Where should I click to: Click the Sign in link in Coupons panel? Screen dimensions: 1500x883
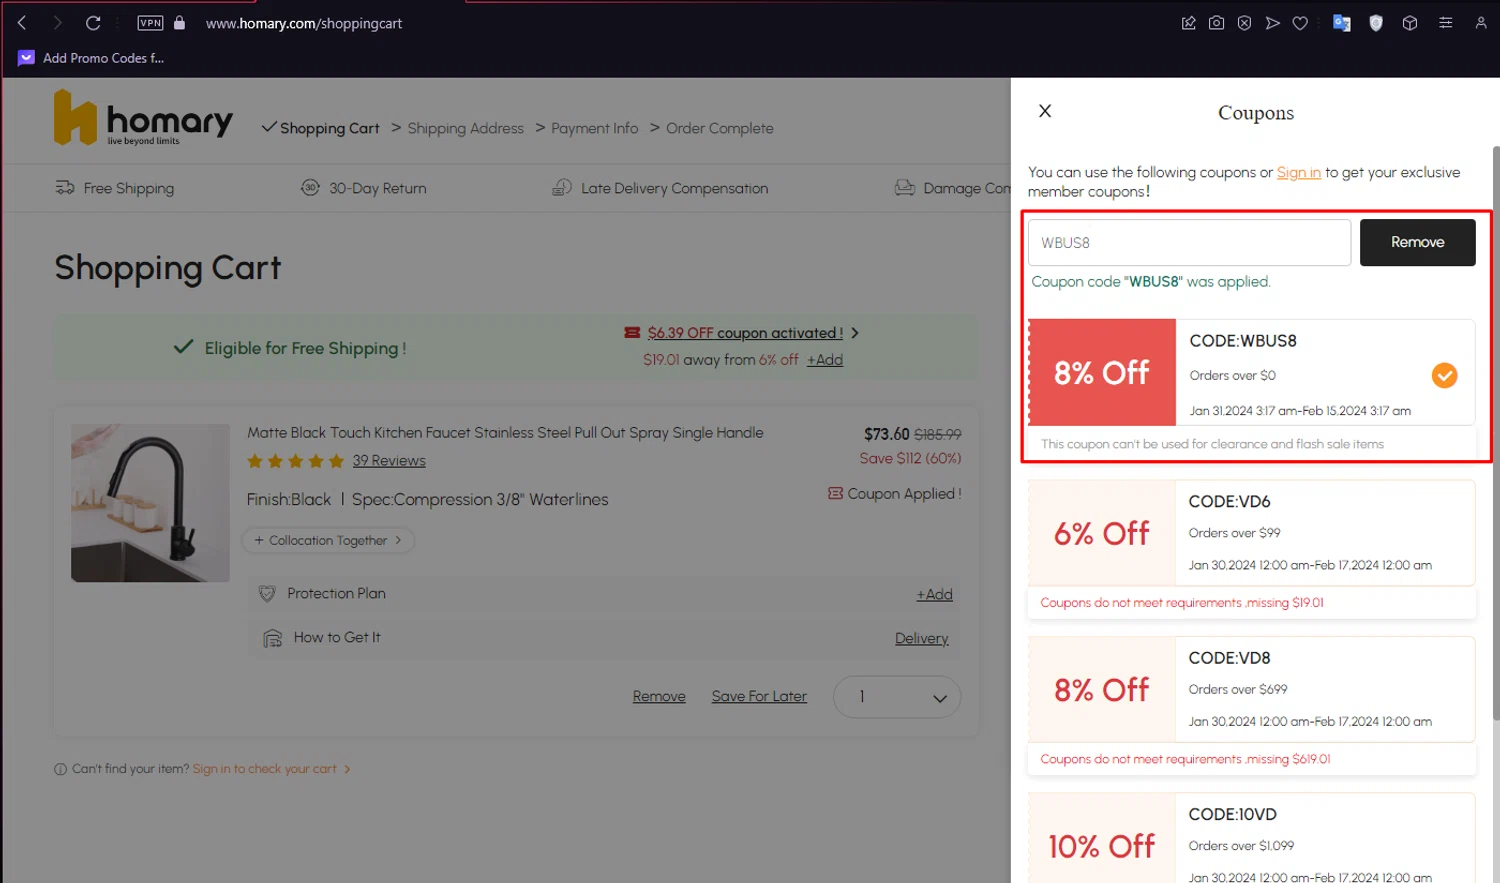point(1298,172)
